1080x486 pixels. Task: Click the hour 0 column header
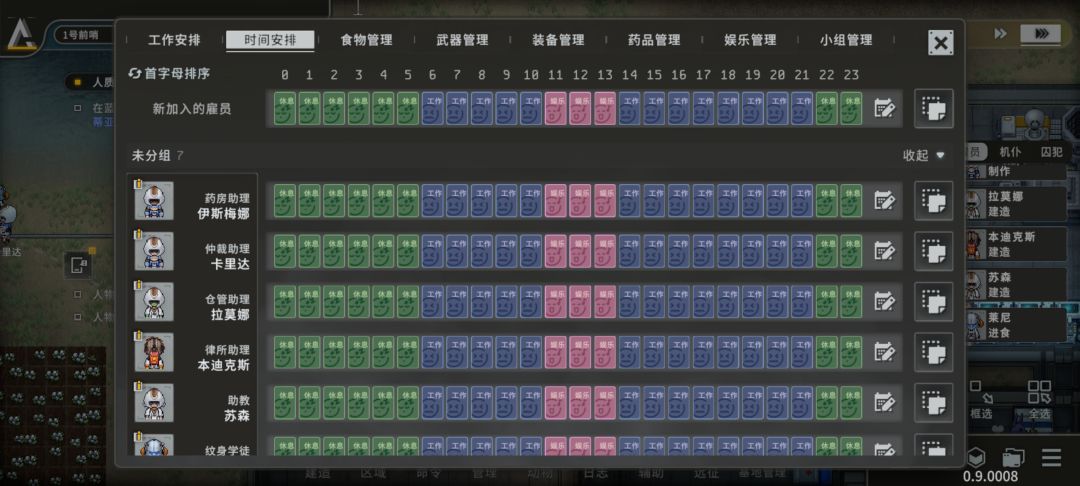coord(284,75)
